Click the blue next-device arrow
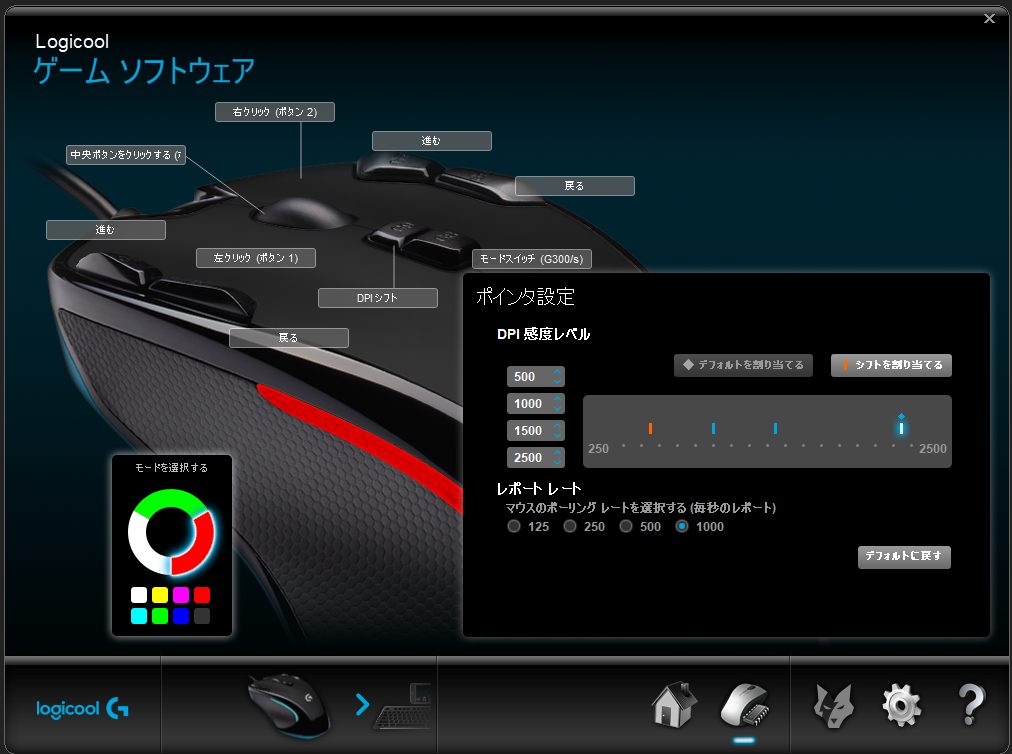 (362, 704)
